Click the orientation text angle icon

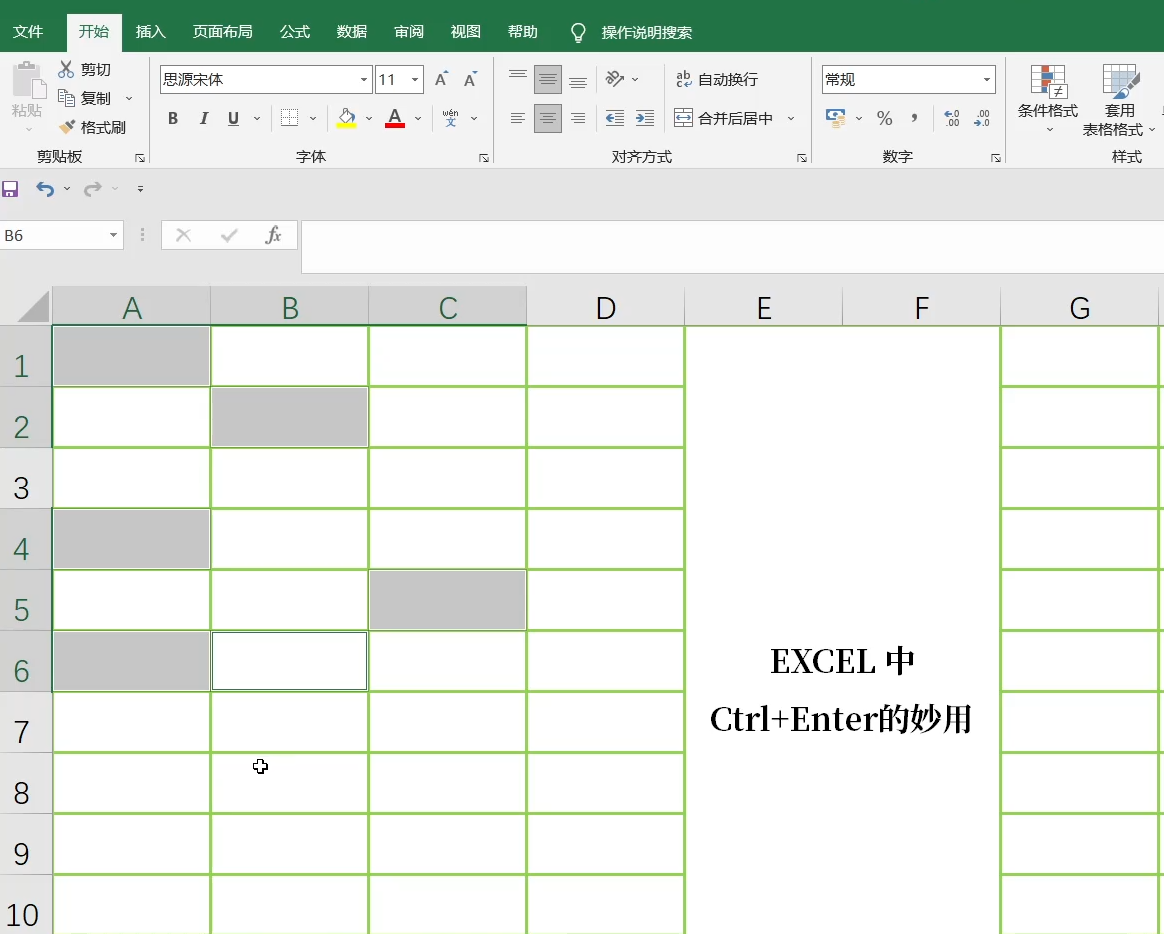point(615,79)
